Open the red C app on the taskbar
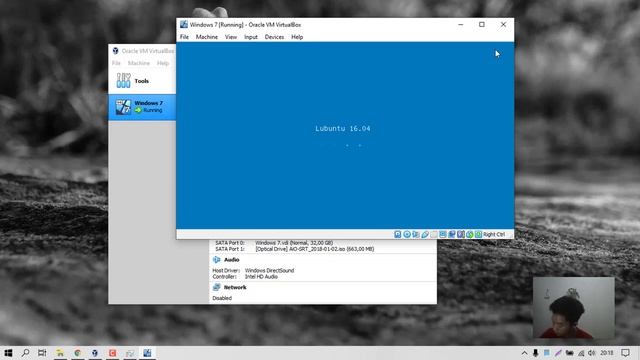640x360 pixels. pyautogui.click(x=112, y=353)
